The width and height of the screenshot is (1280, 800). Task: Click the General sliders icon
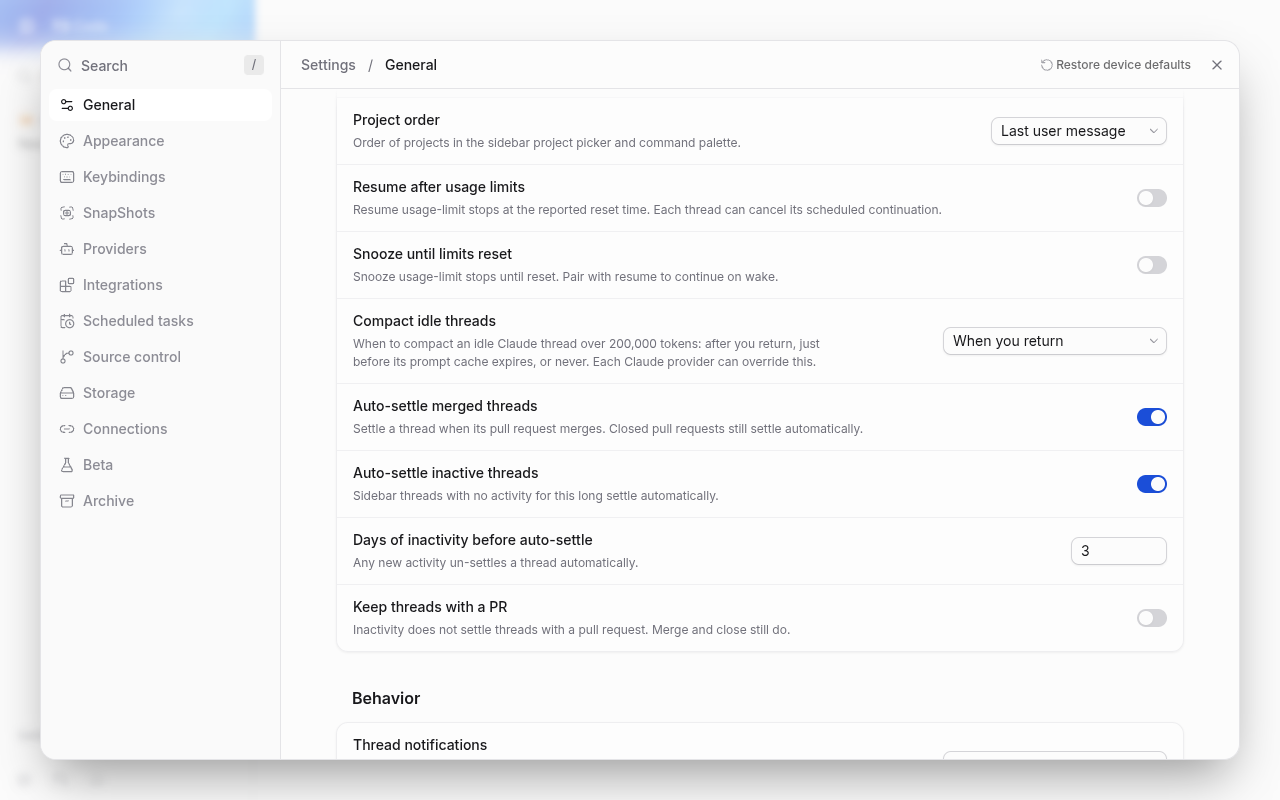click(67, 105)
